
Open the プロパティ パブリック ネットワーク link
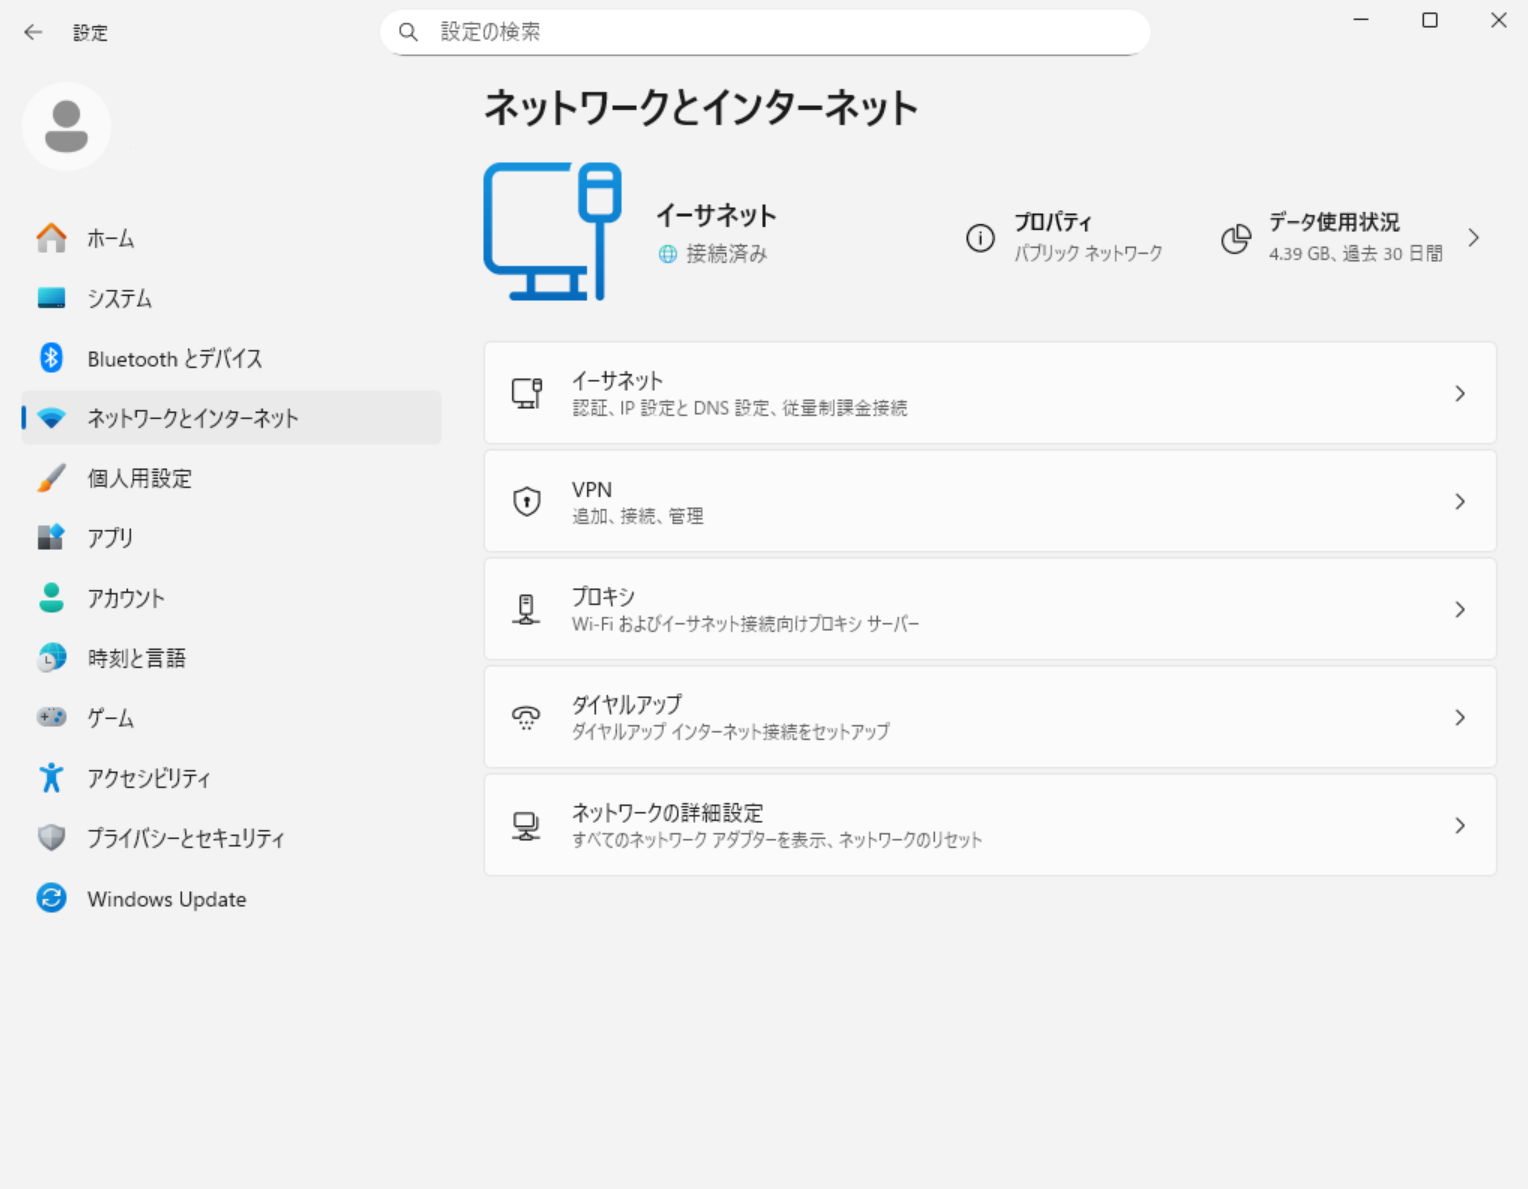[1087, 238]
